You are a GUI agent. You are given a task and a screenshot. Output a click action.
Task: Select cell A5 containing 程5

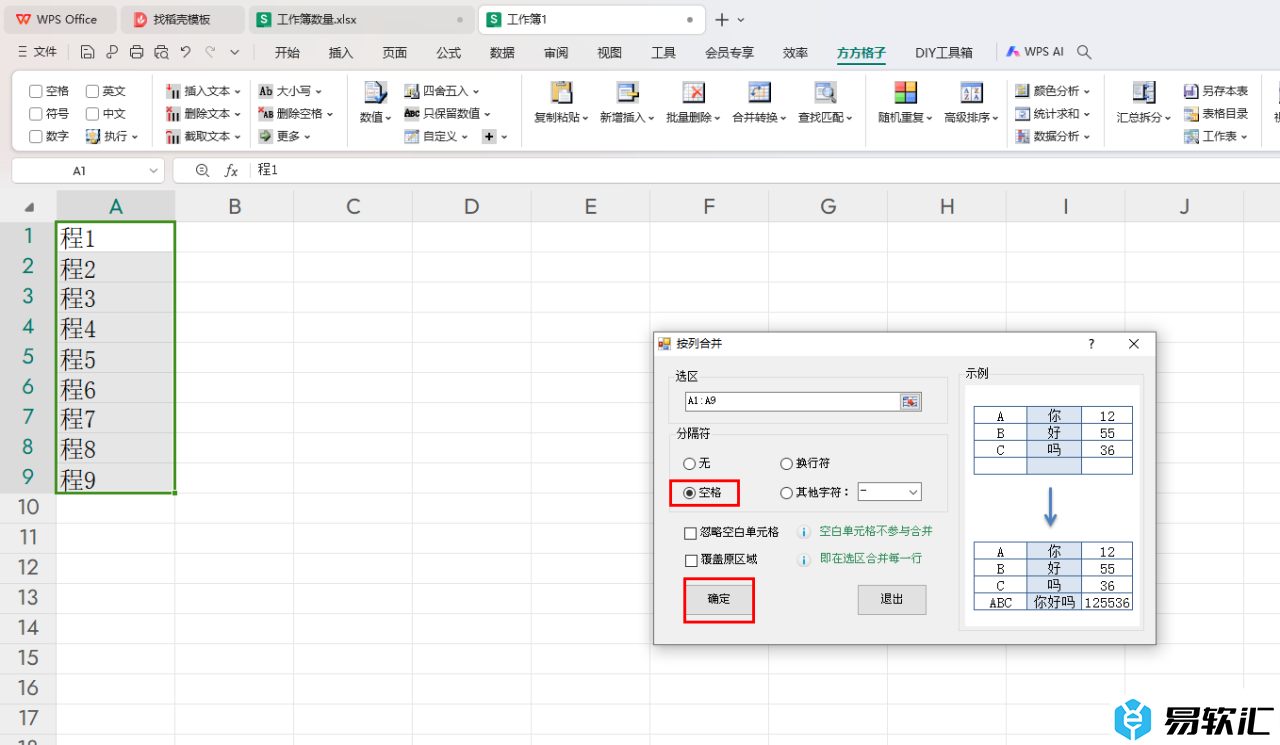click(116, 357)
